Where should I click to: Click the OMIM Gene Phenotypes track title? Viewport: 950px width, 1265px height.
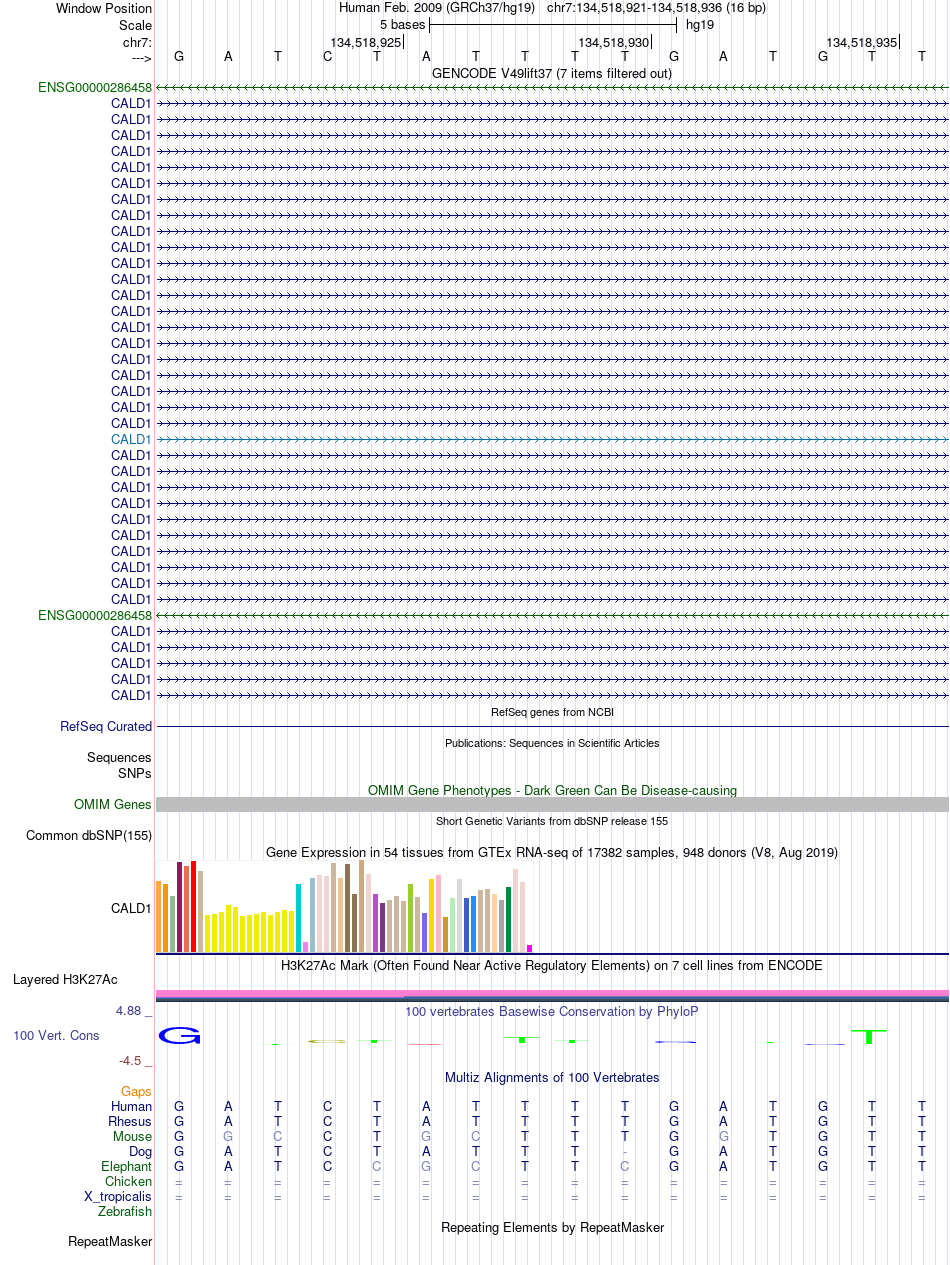click(552, 790)
